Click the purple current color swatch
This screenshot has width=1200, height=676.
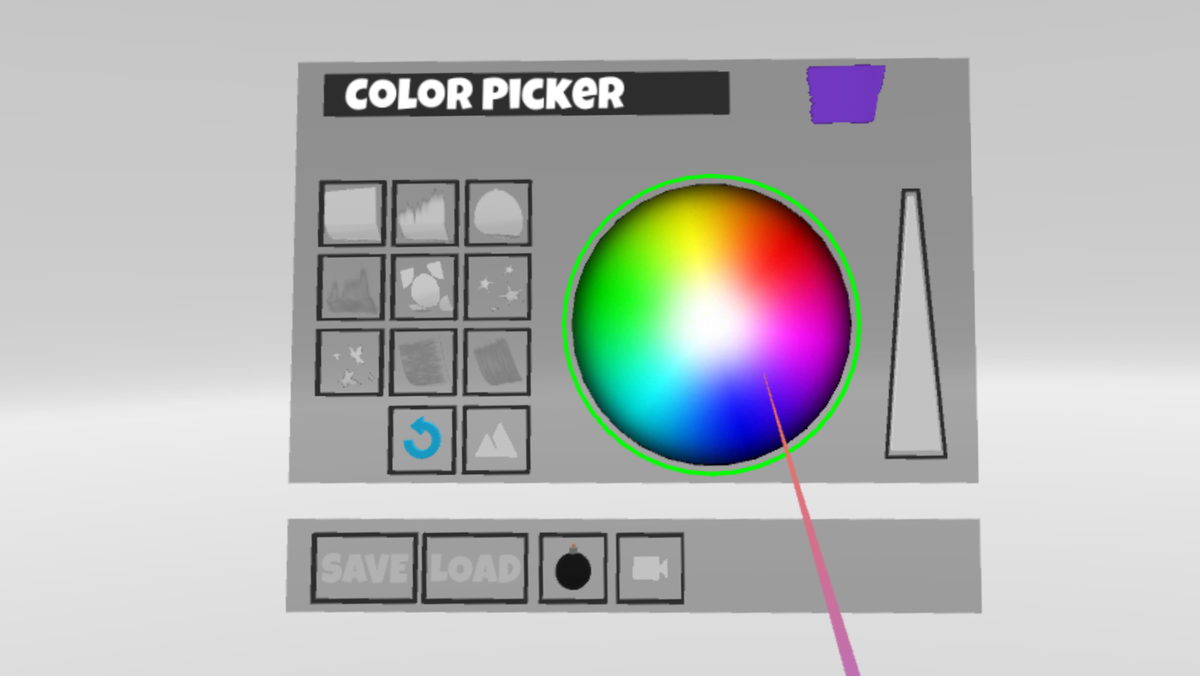(x=846, y=94)
